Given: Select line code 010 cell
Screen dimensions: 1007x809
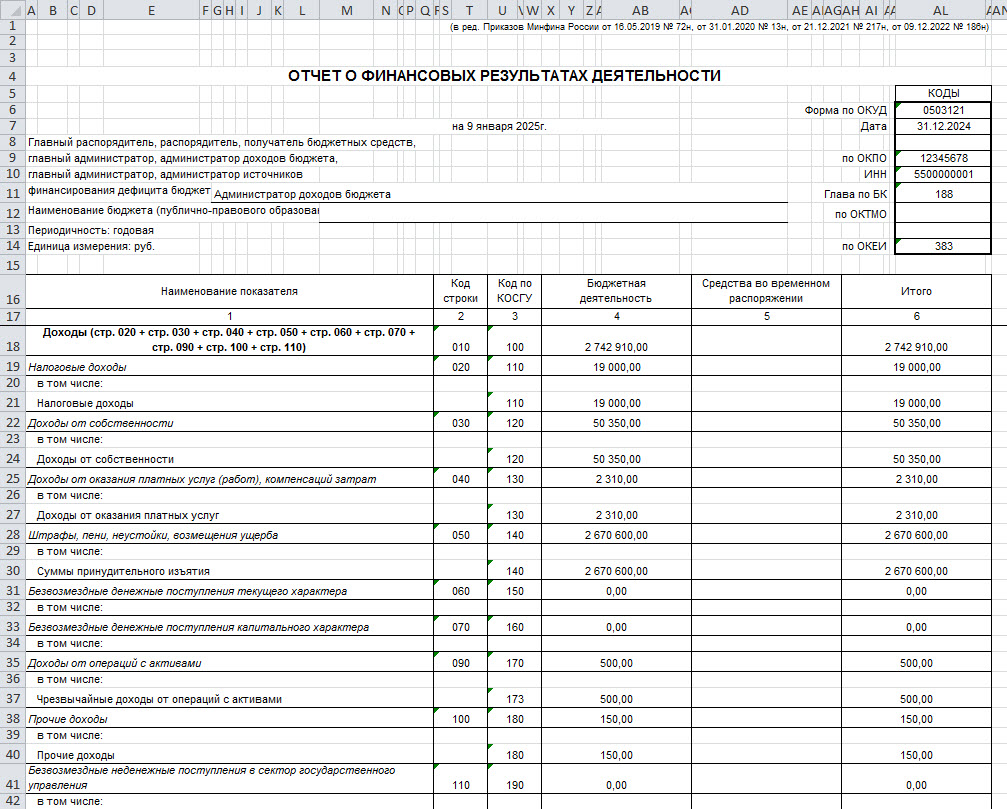Looking at the screenshot, I should [460, 340].
